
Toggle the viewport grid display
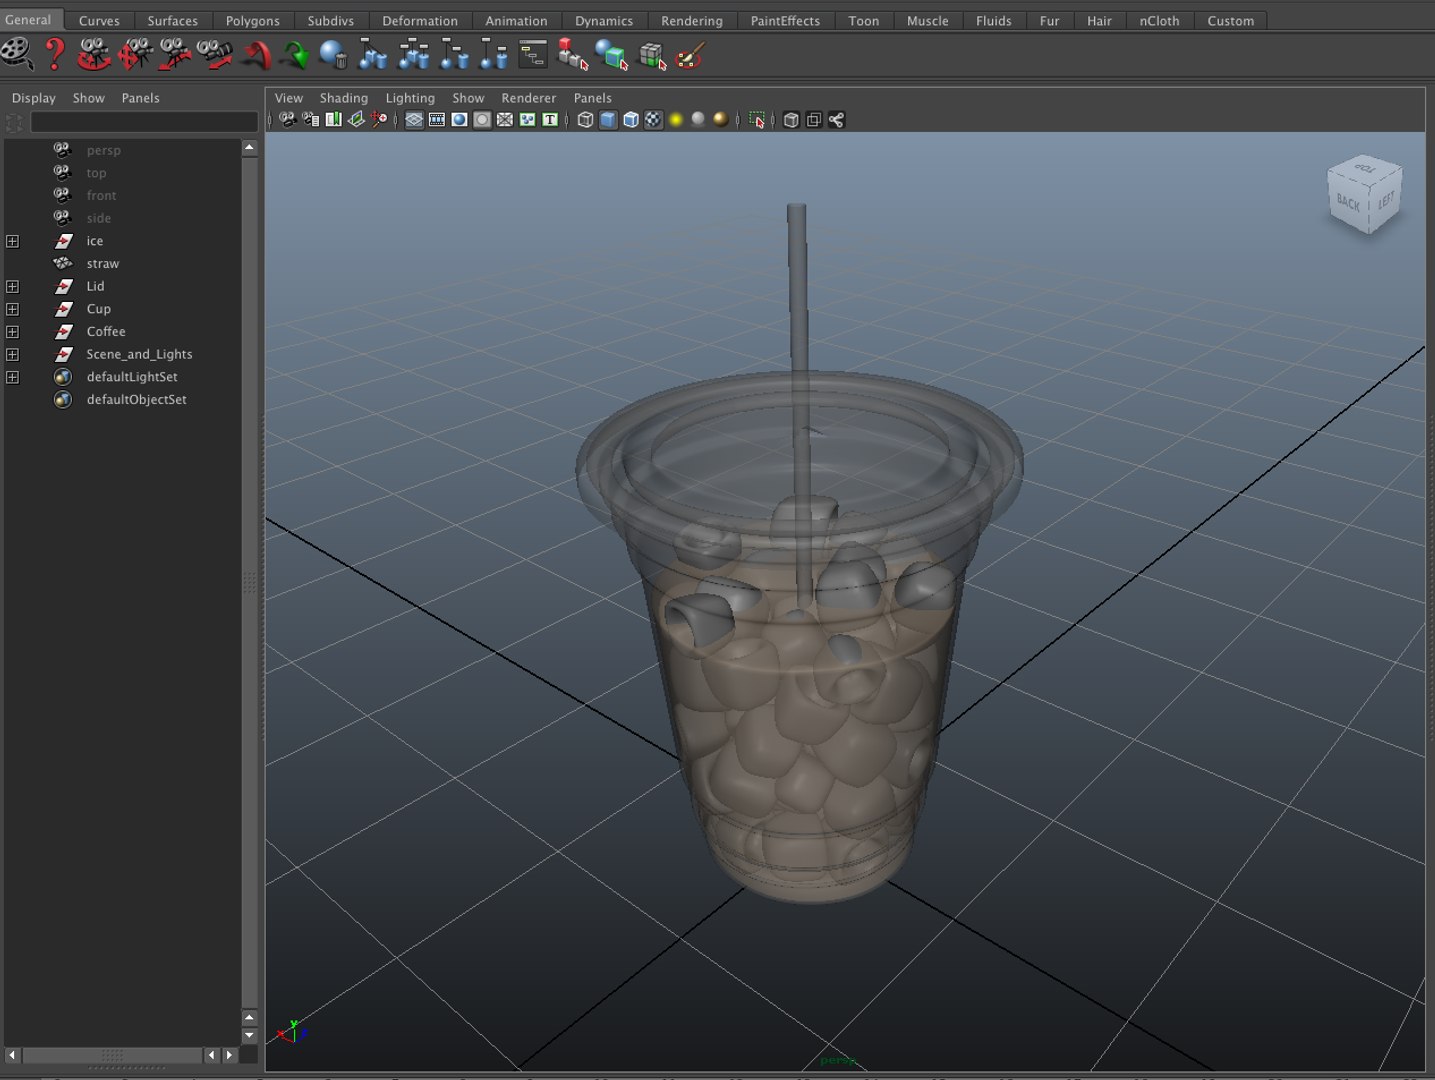(x=414, y=120)
